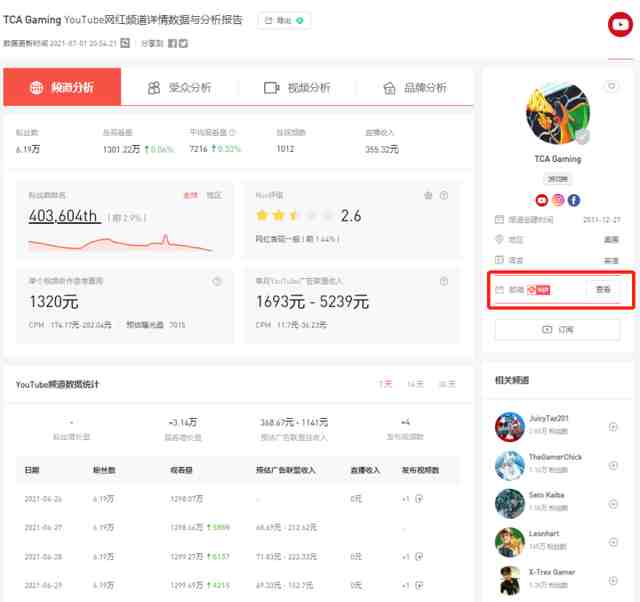Screen dimensions: 640x602
Task: Add Leinhart using its plus icon
Action: pyautogui.click(x=613, y=542)
